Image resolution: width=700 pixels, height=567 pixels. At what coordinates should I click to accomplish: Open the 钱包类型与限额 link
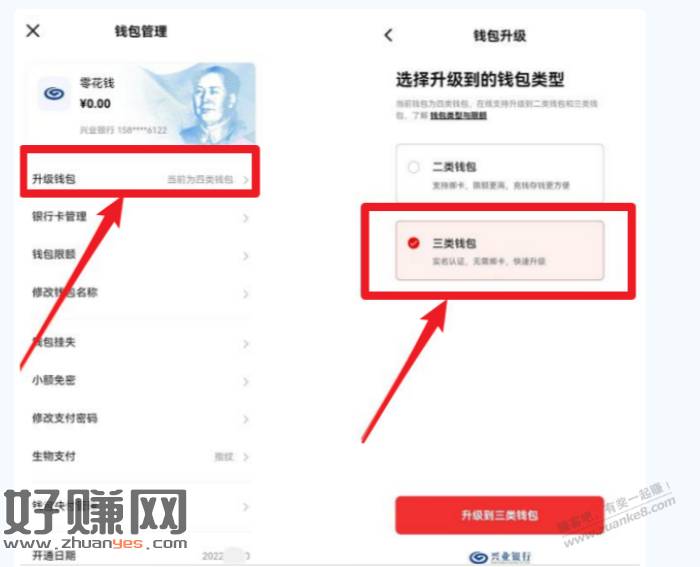(x=458, y=116)
